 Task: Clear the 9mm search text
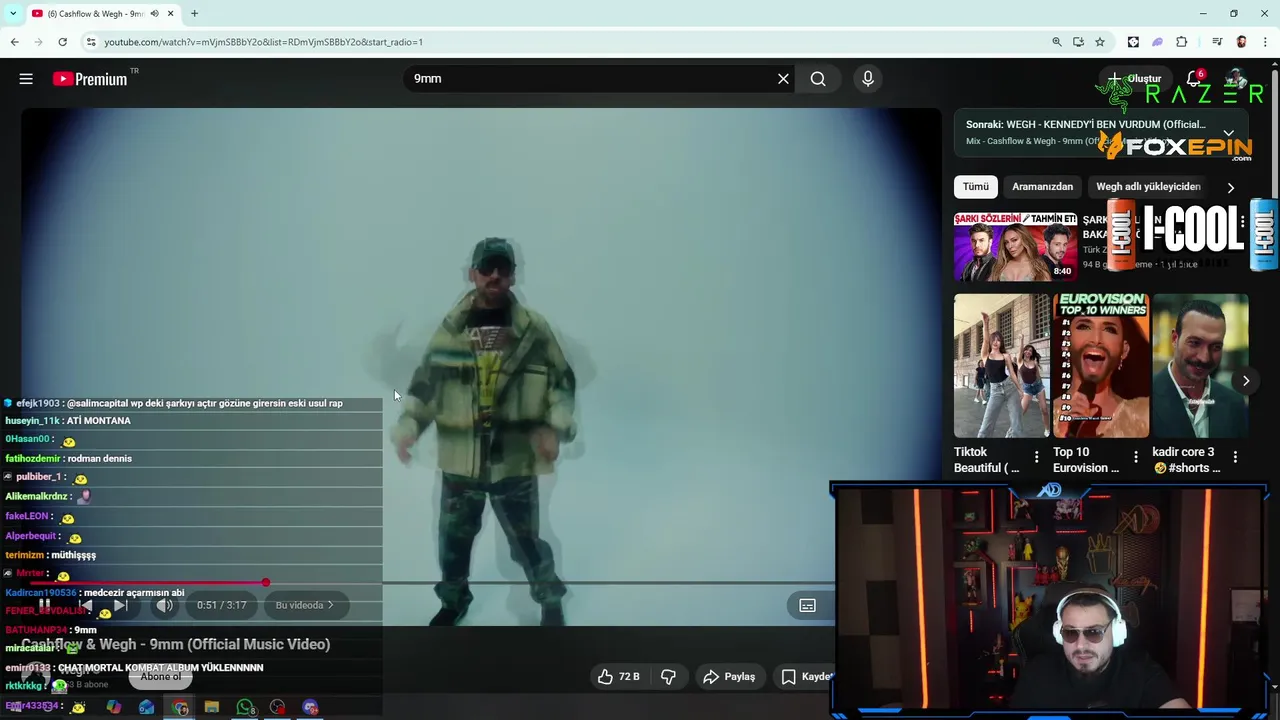pyautogui.click(x=783, y=79)
